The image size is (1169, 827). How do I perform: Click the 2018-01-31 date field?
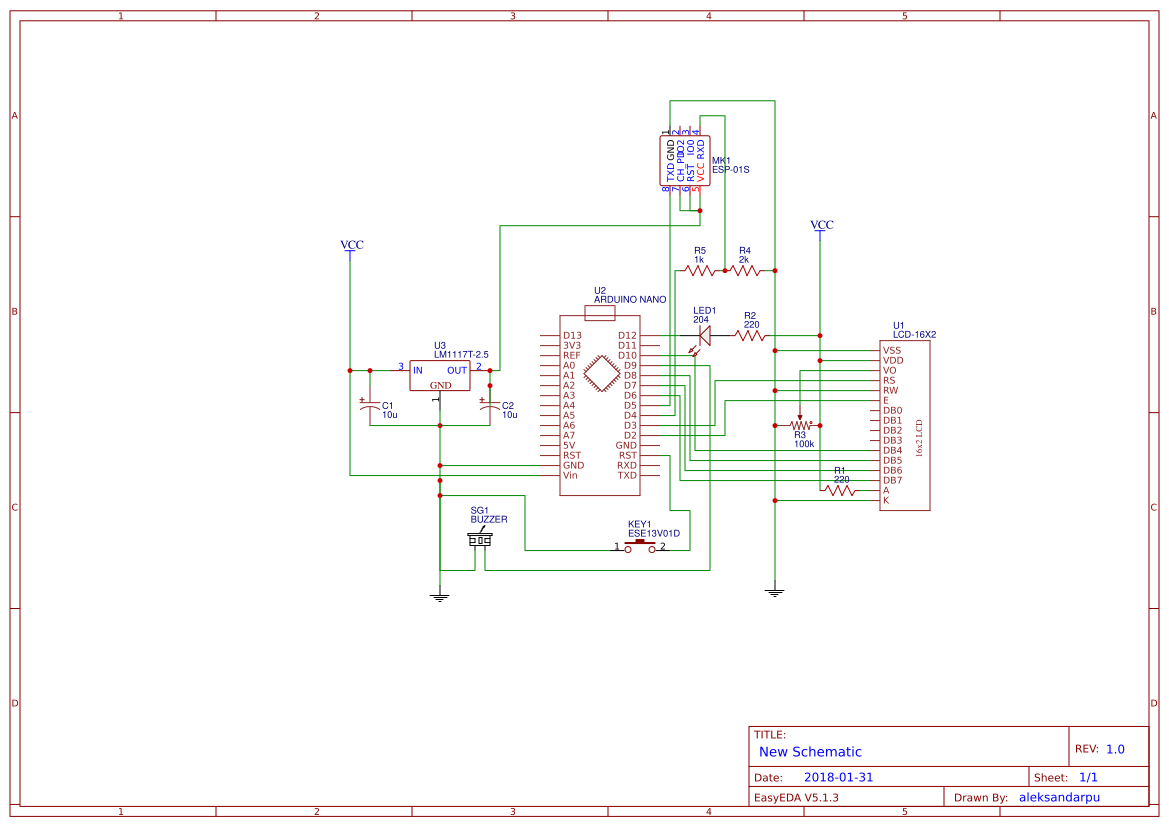coord(839,776)
